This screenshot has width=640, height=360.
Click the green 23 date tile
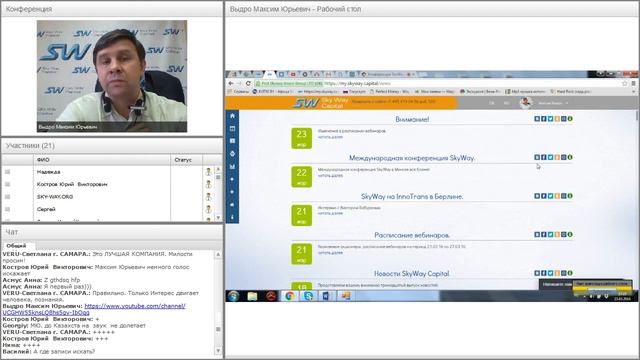point(302,138)
